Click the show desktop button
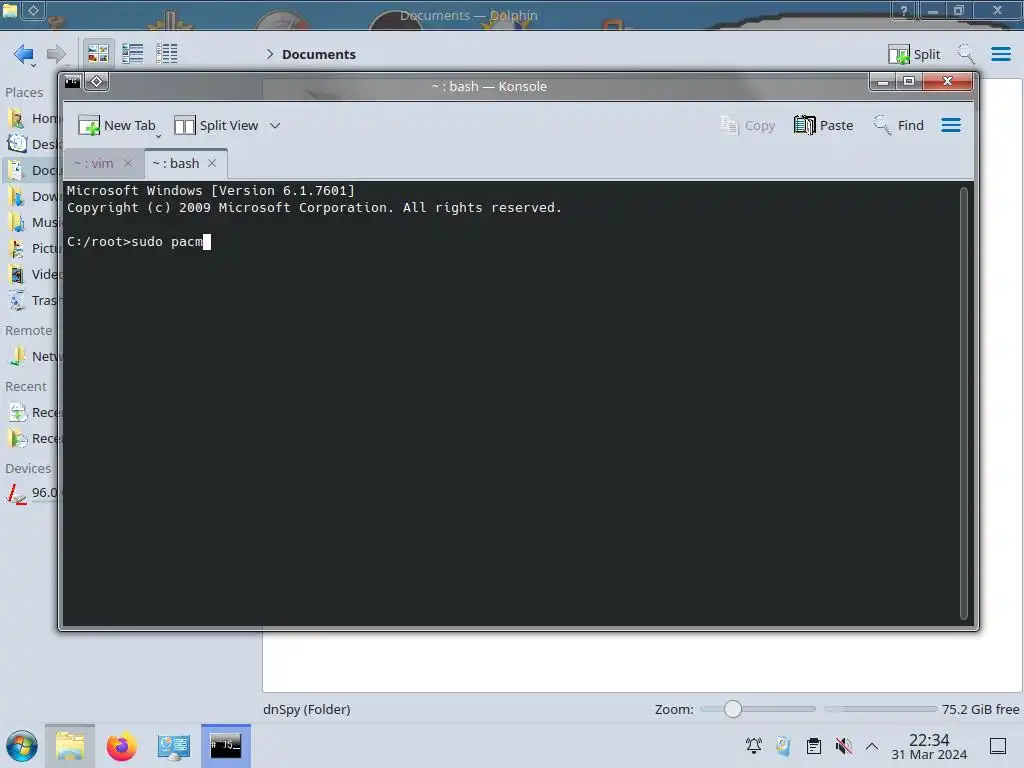 [998, 746]
